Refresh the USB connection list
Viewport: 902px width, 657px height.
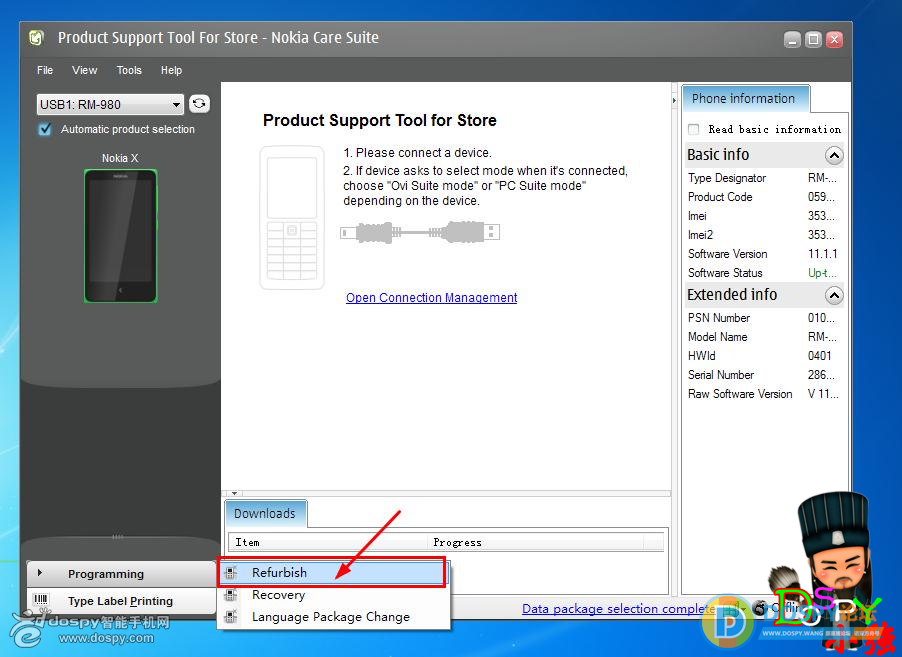(199, 104)
